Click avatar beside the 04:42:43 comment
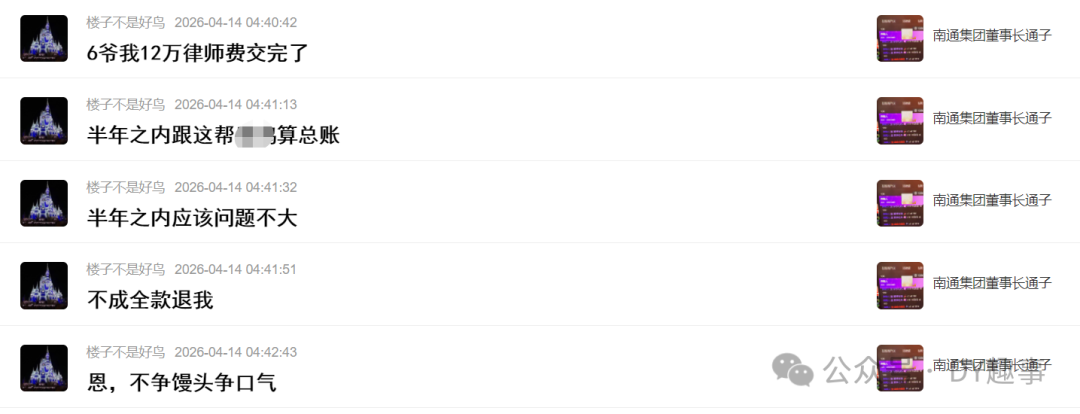 pyautogui.click(x=44, y=368)
